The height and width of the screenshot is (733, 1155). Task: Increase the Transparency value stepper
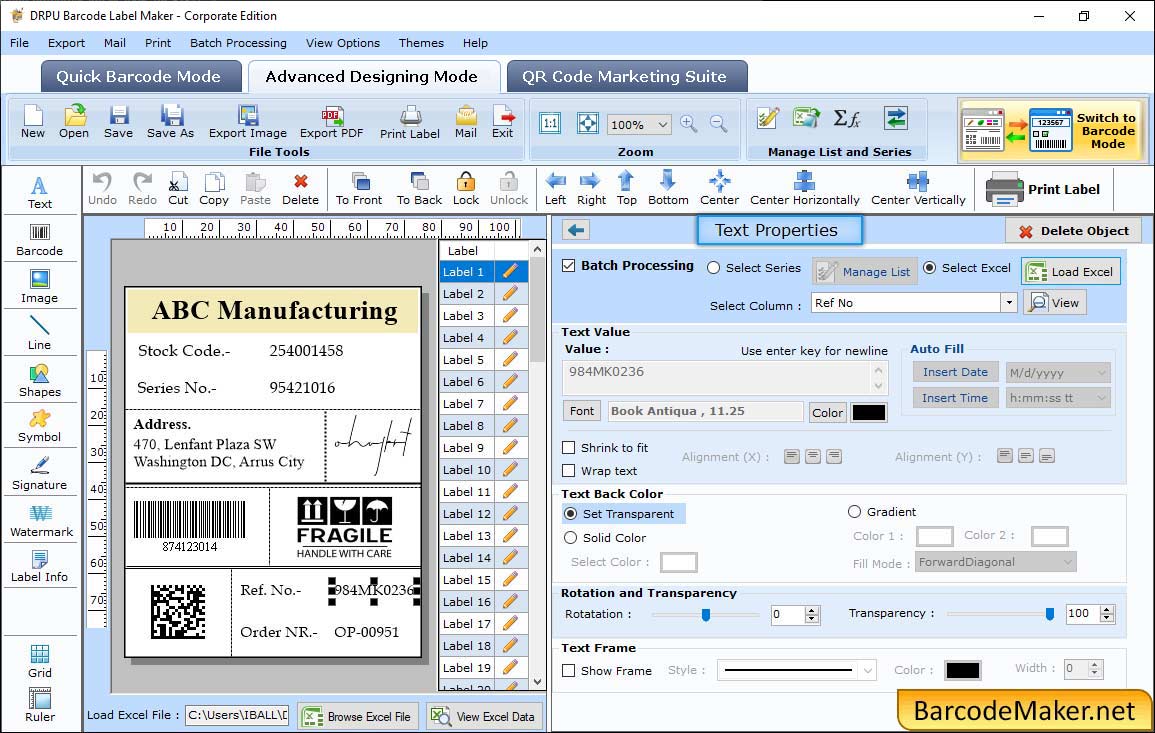point(1106,609)
